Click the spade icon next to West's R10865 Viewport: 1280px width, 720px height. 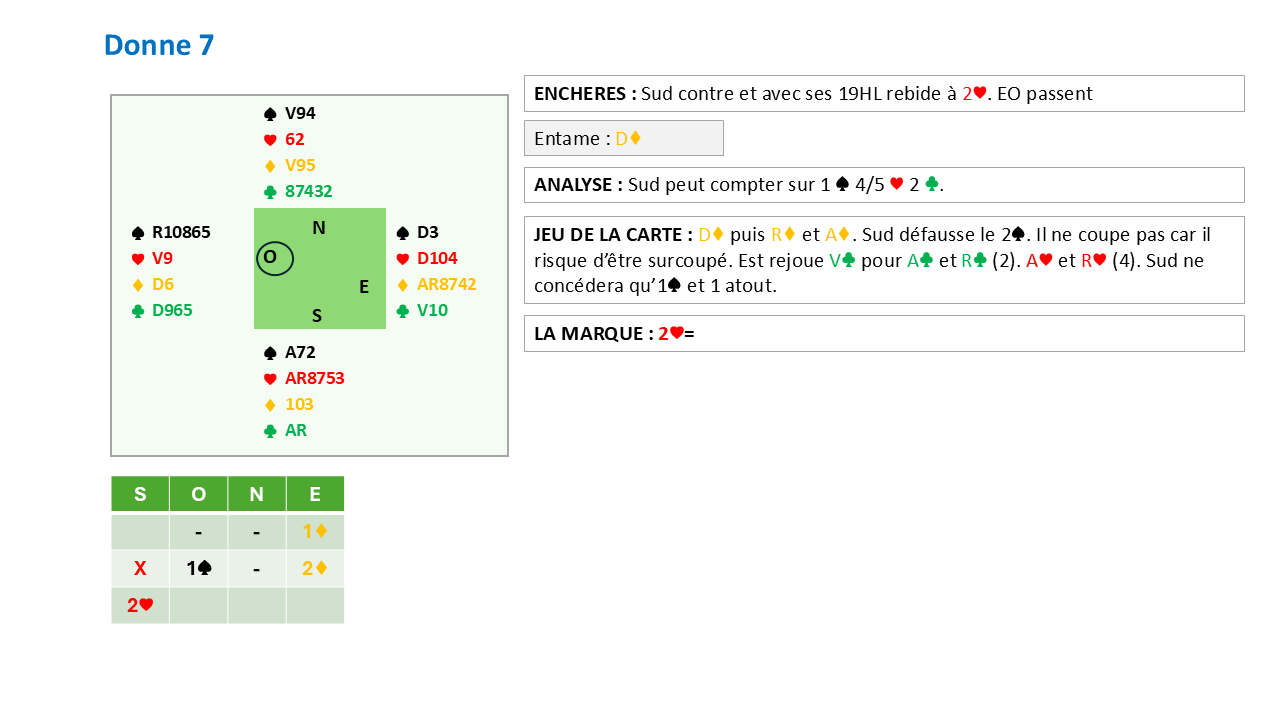coord(138,233)
